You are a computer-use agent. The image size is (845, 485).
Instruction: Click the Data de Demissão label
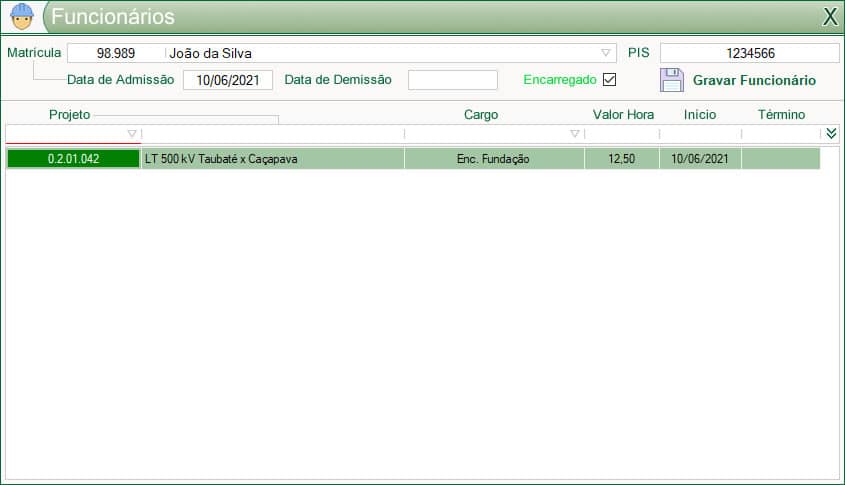[x=338, y=80]
